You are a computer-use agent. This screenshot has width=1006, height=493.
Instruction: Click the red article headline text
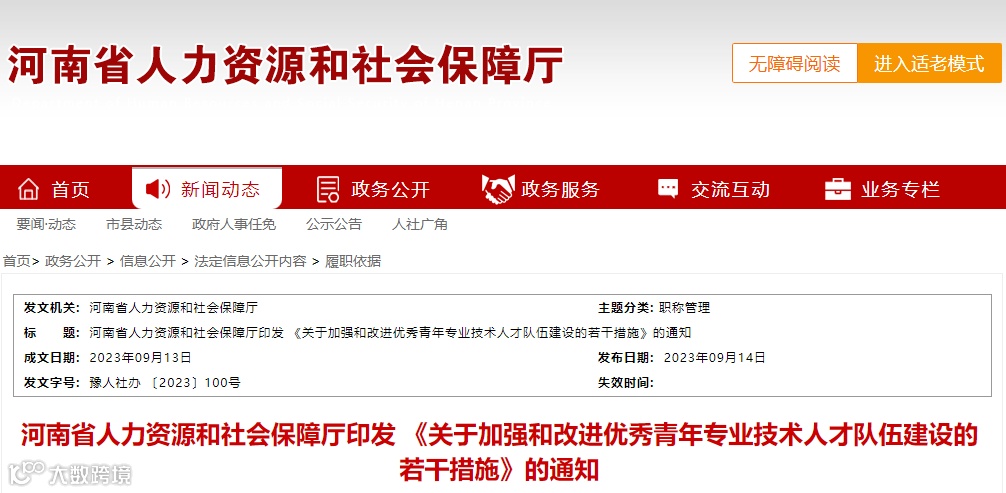[x=499, y=453]
